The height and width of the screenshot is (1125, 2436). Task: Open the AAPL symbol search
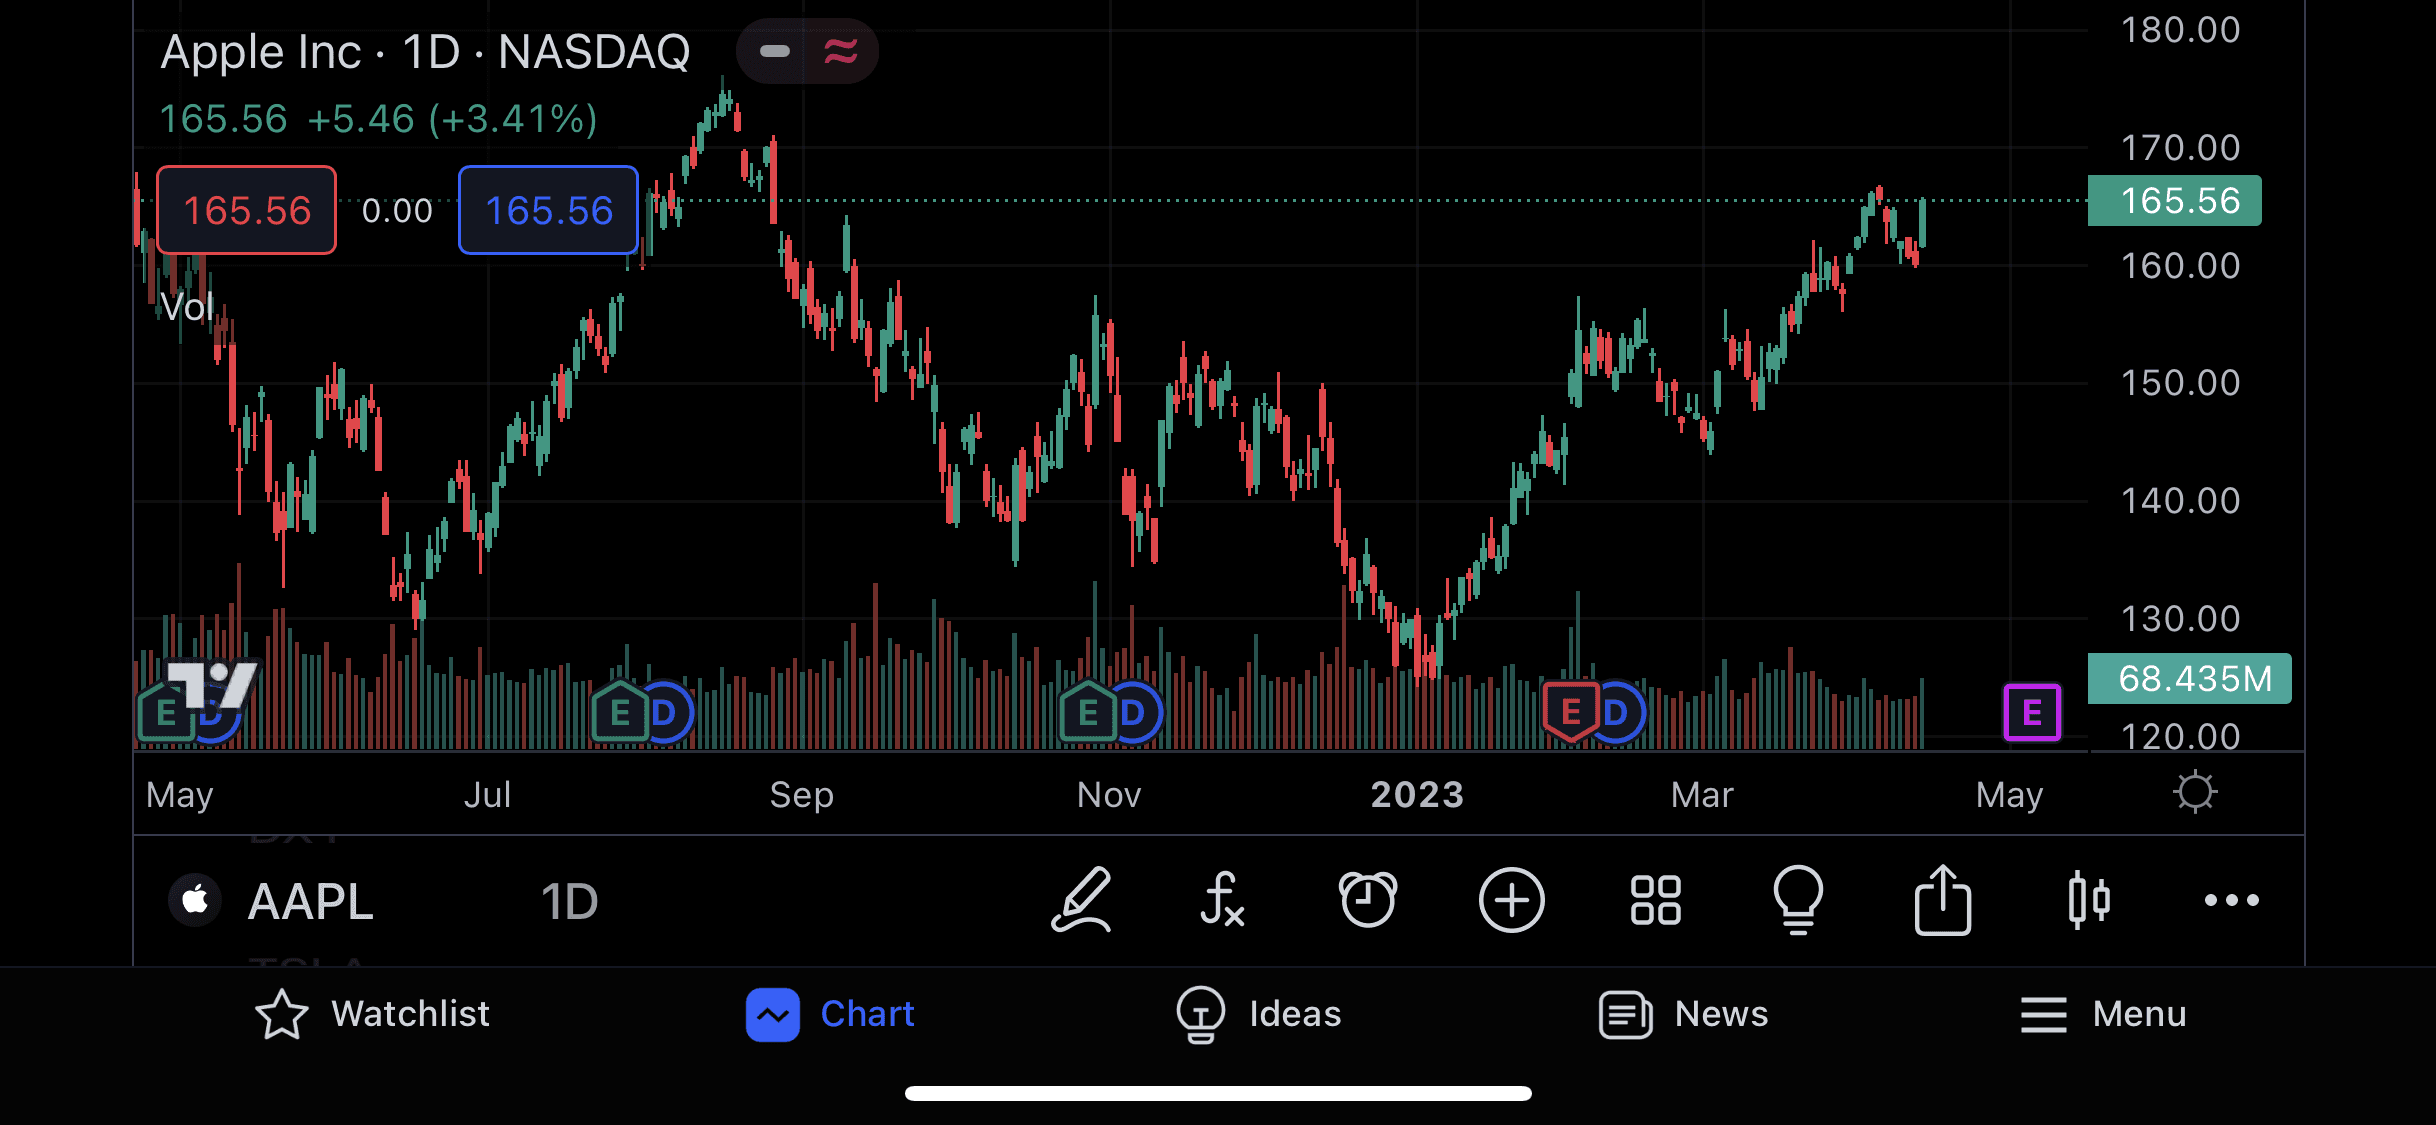click(310, 902)
